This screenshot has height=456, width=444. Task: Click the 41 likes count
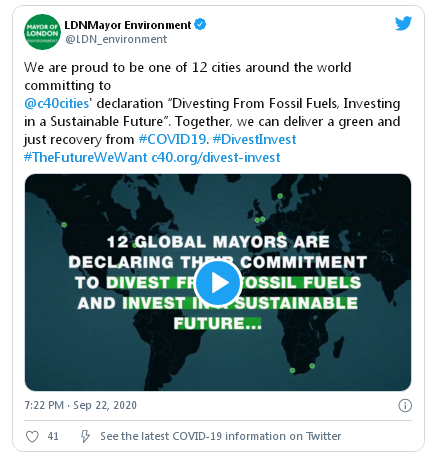(x=53, y=436)
